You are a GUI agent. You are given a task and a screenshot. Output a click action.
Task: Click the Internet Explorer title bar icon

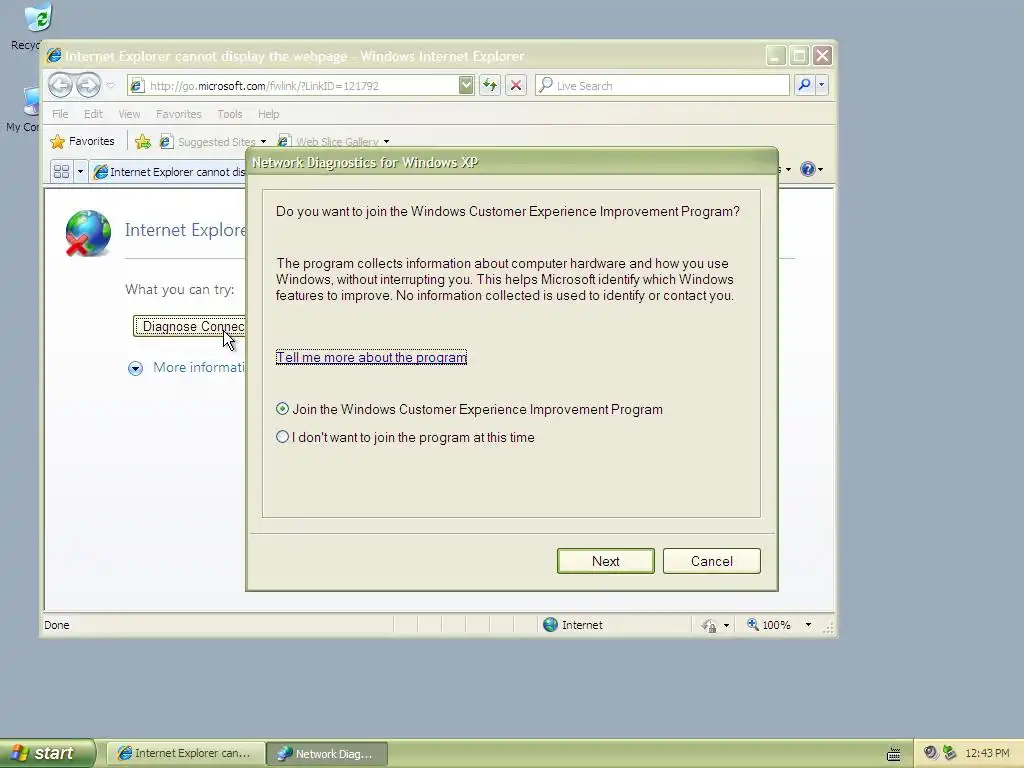(x=54, y=56)
